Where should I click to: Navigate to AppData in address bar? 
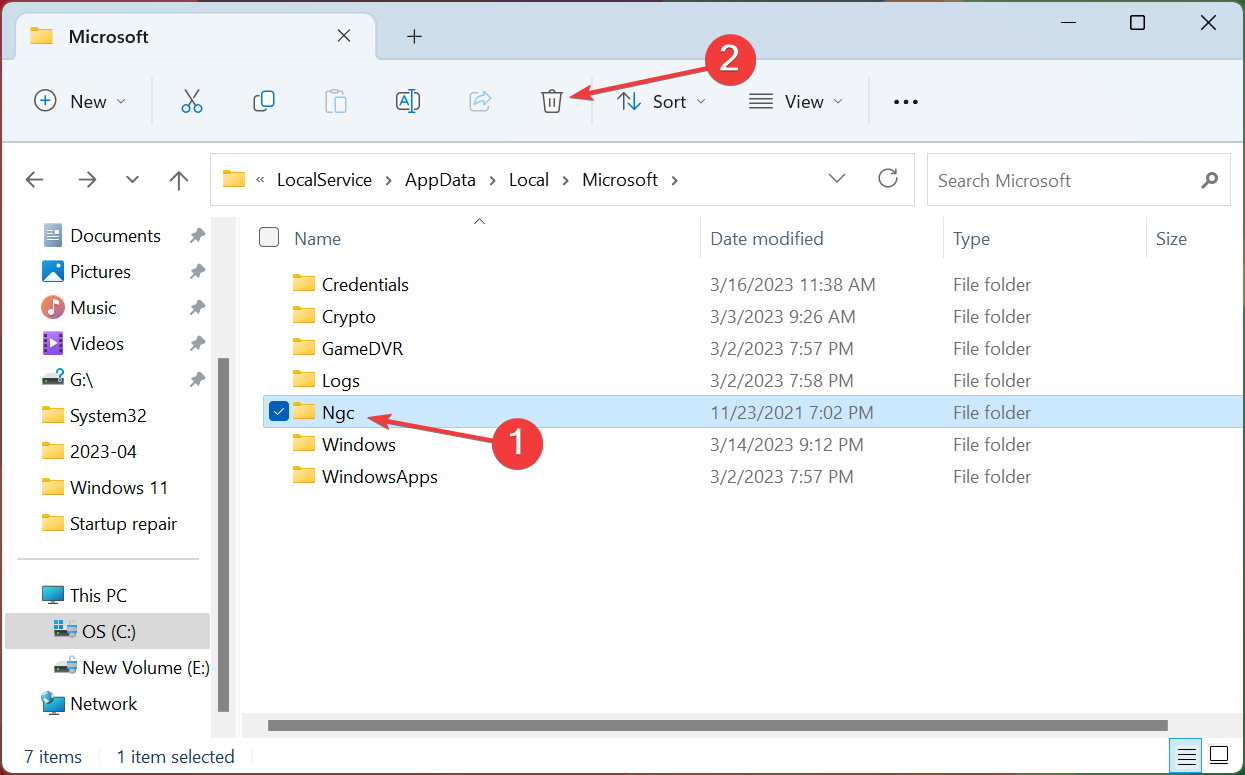(441, 180)
